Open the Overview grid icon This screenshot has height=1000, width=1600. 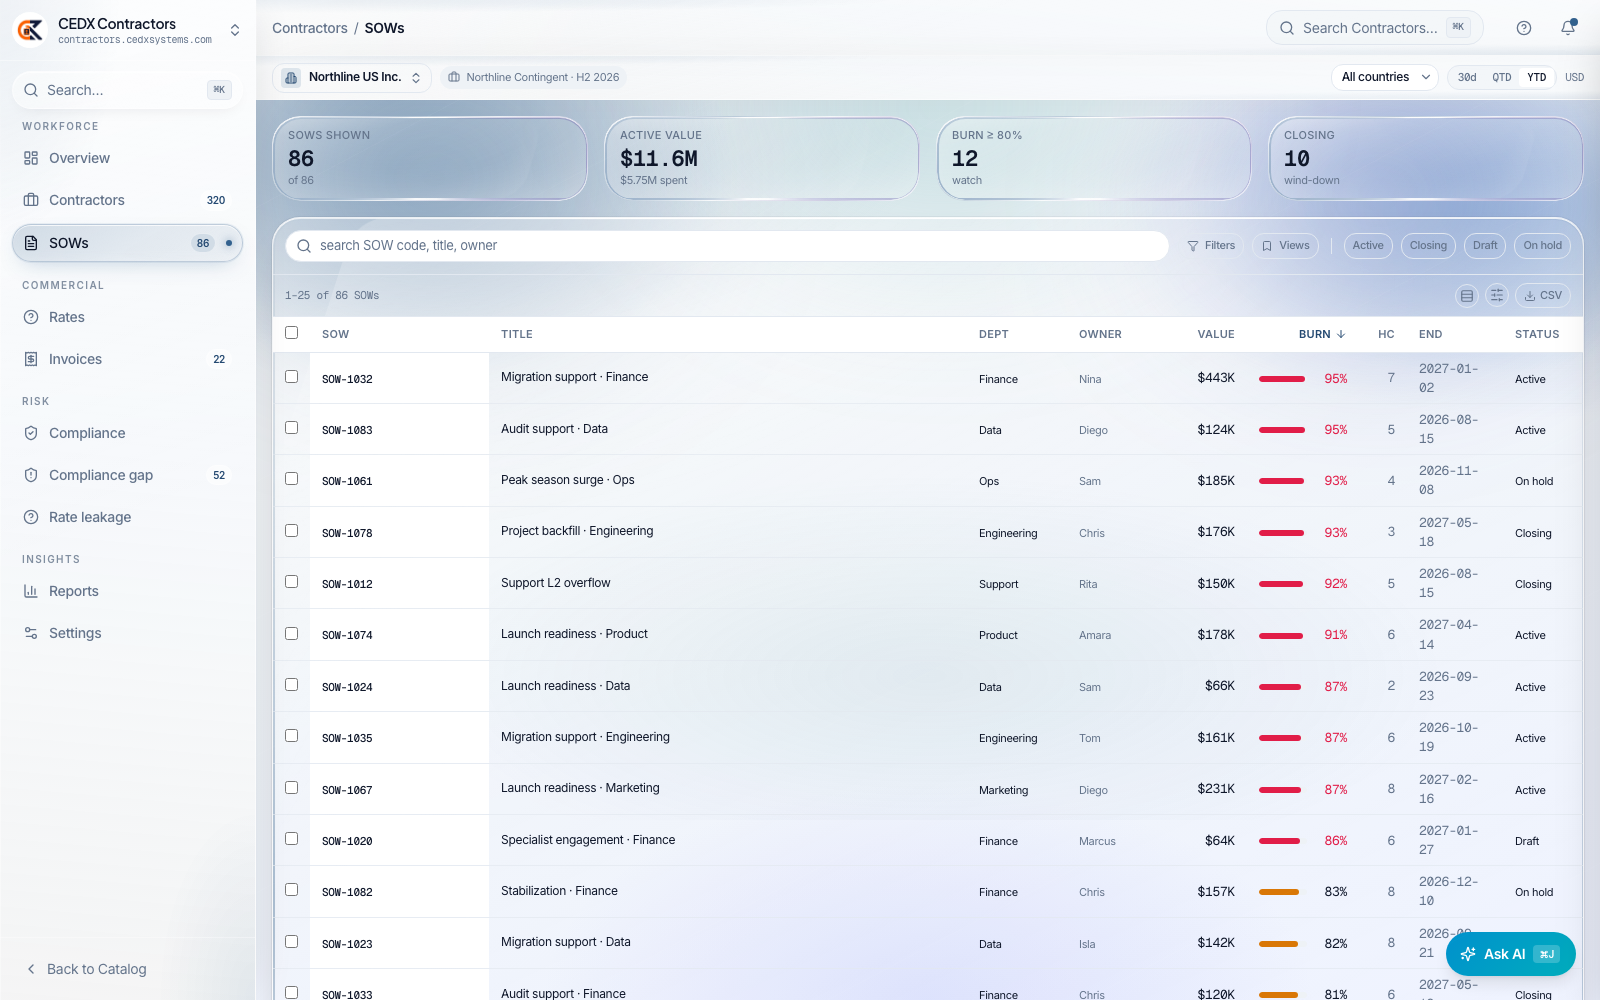pyautogui.click(x=31, y=158)
